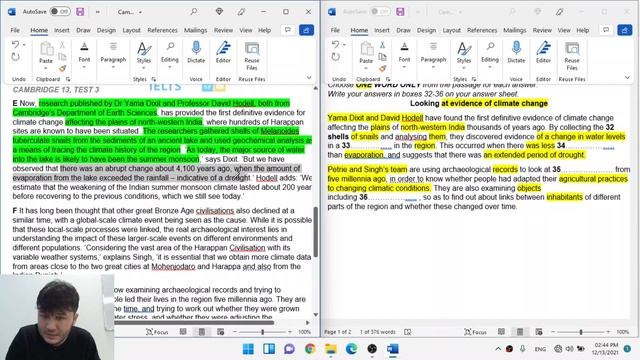Click Copy icon in right Word window

pyautogui.click(x=382, y=57)
